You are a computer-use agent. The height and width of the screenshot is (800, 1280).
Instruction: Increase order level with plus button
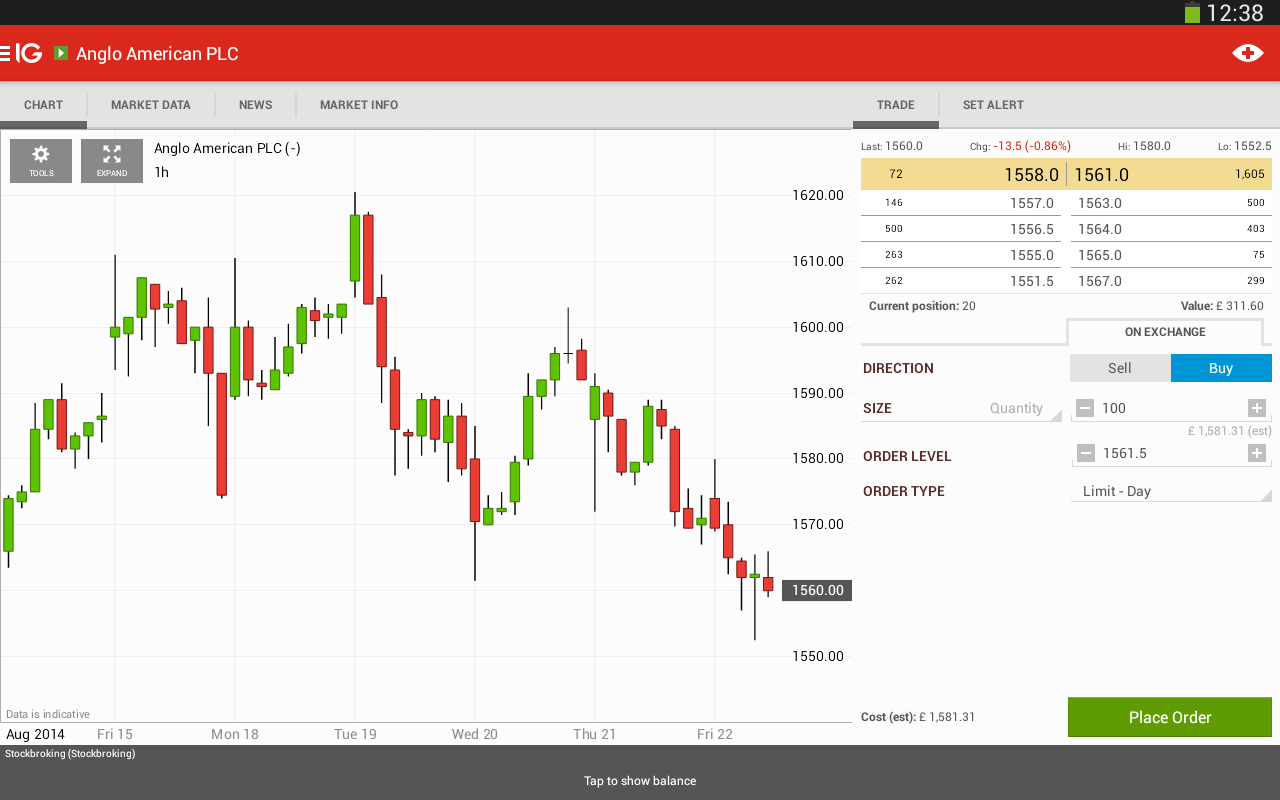[1257, 453]
